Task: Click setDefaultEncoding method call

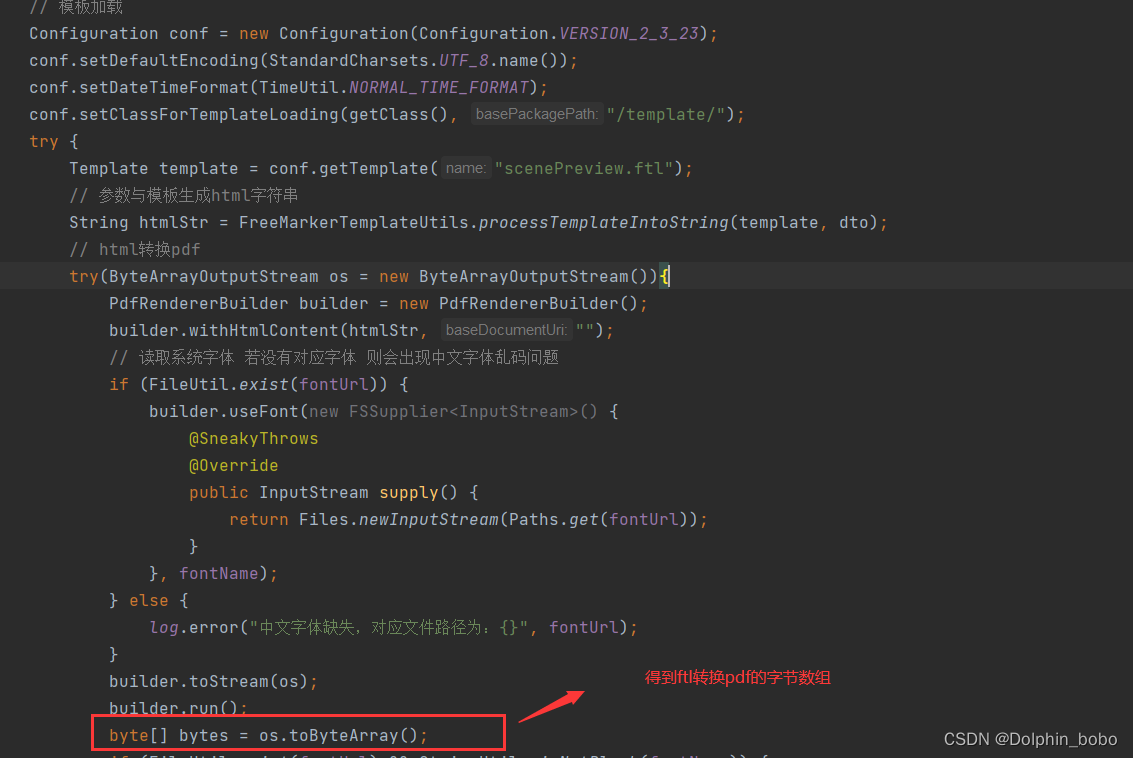Action: tap(168, 61)
